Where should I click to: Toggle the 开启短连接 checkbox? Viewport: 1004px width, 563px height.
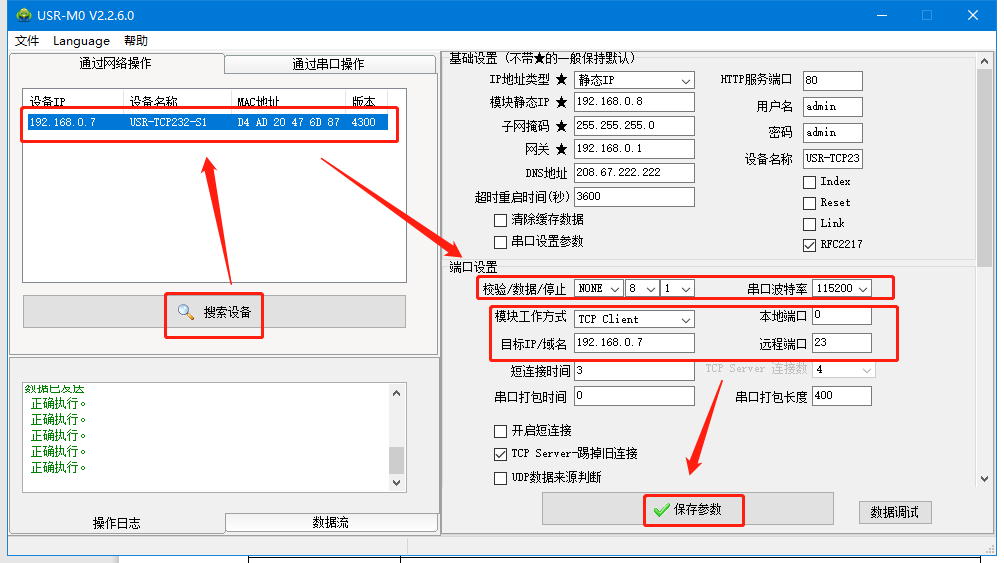click(x=501, y=431)
